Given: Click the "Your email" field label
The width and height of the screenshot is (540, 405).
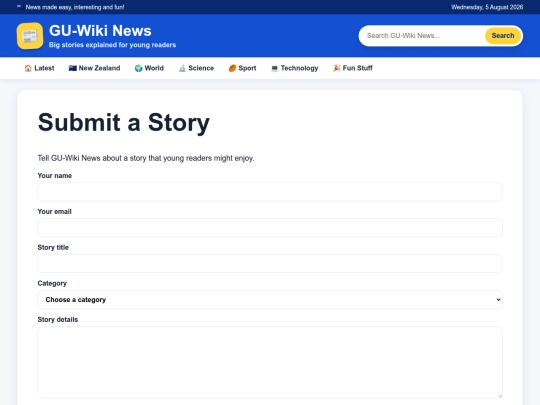Looking at the screenshot, I should click(x=54, y=211).
